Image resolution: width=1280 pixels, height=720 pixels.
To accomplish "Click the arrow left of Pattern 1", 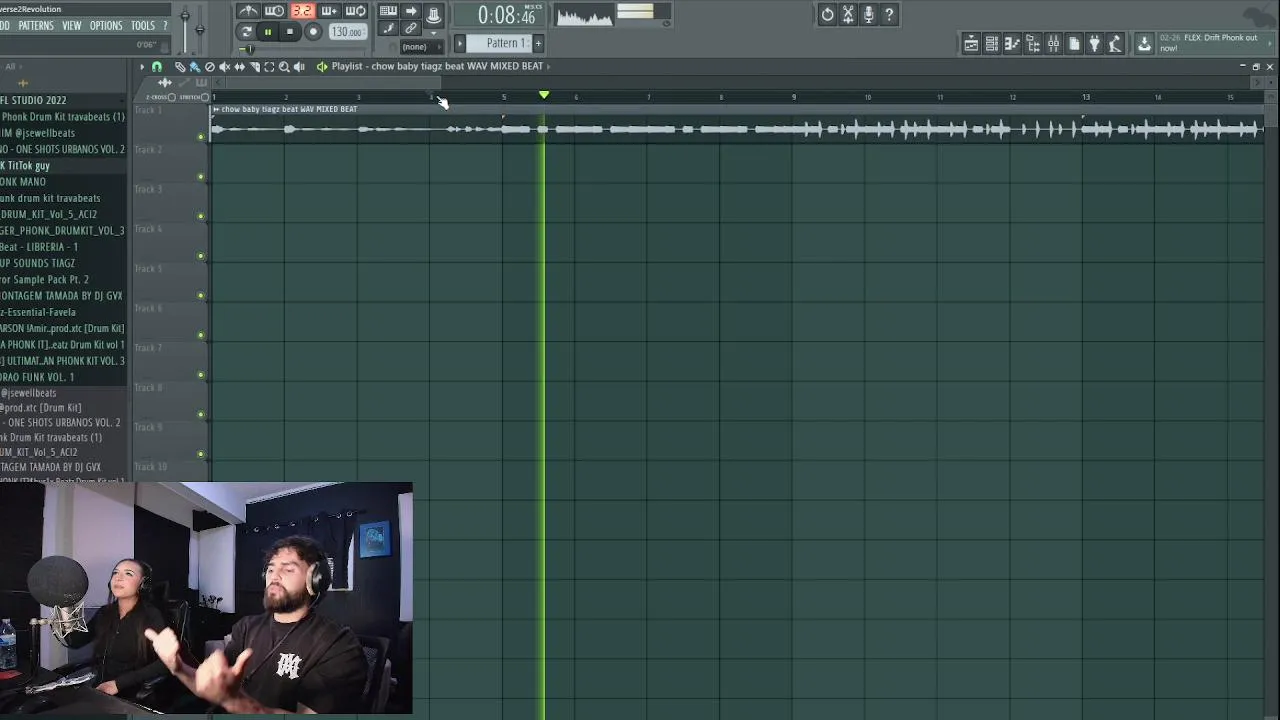I will (x=460, y=43).
